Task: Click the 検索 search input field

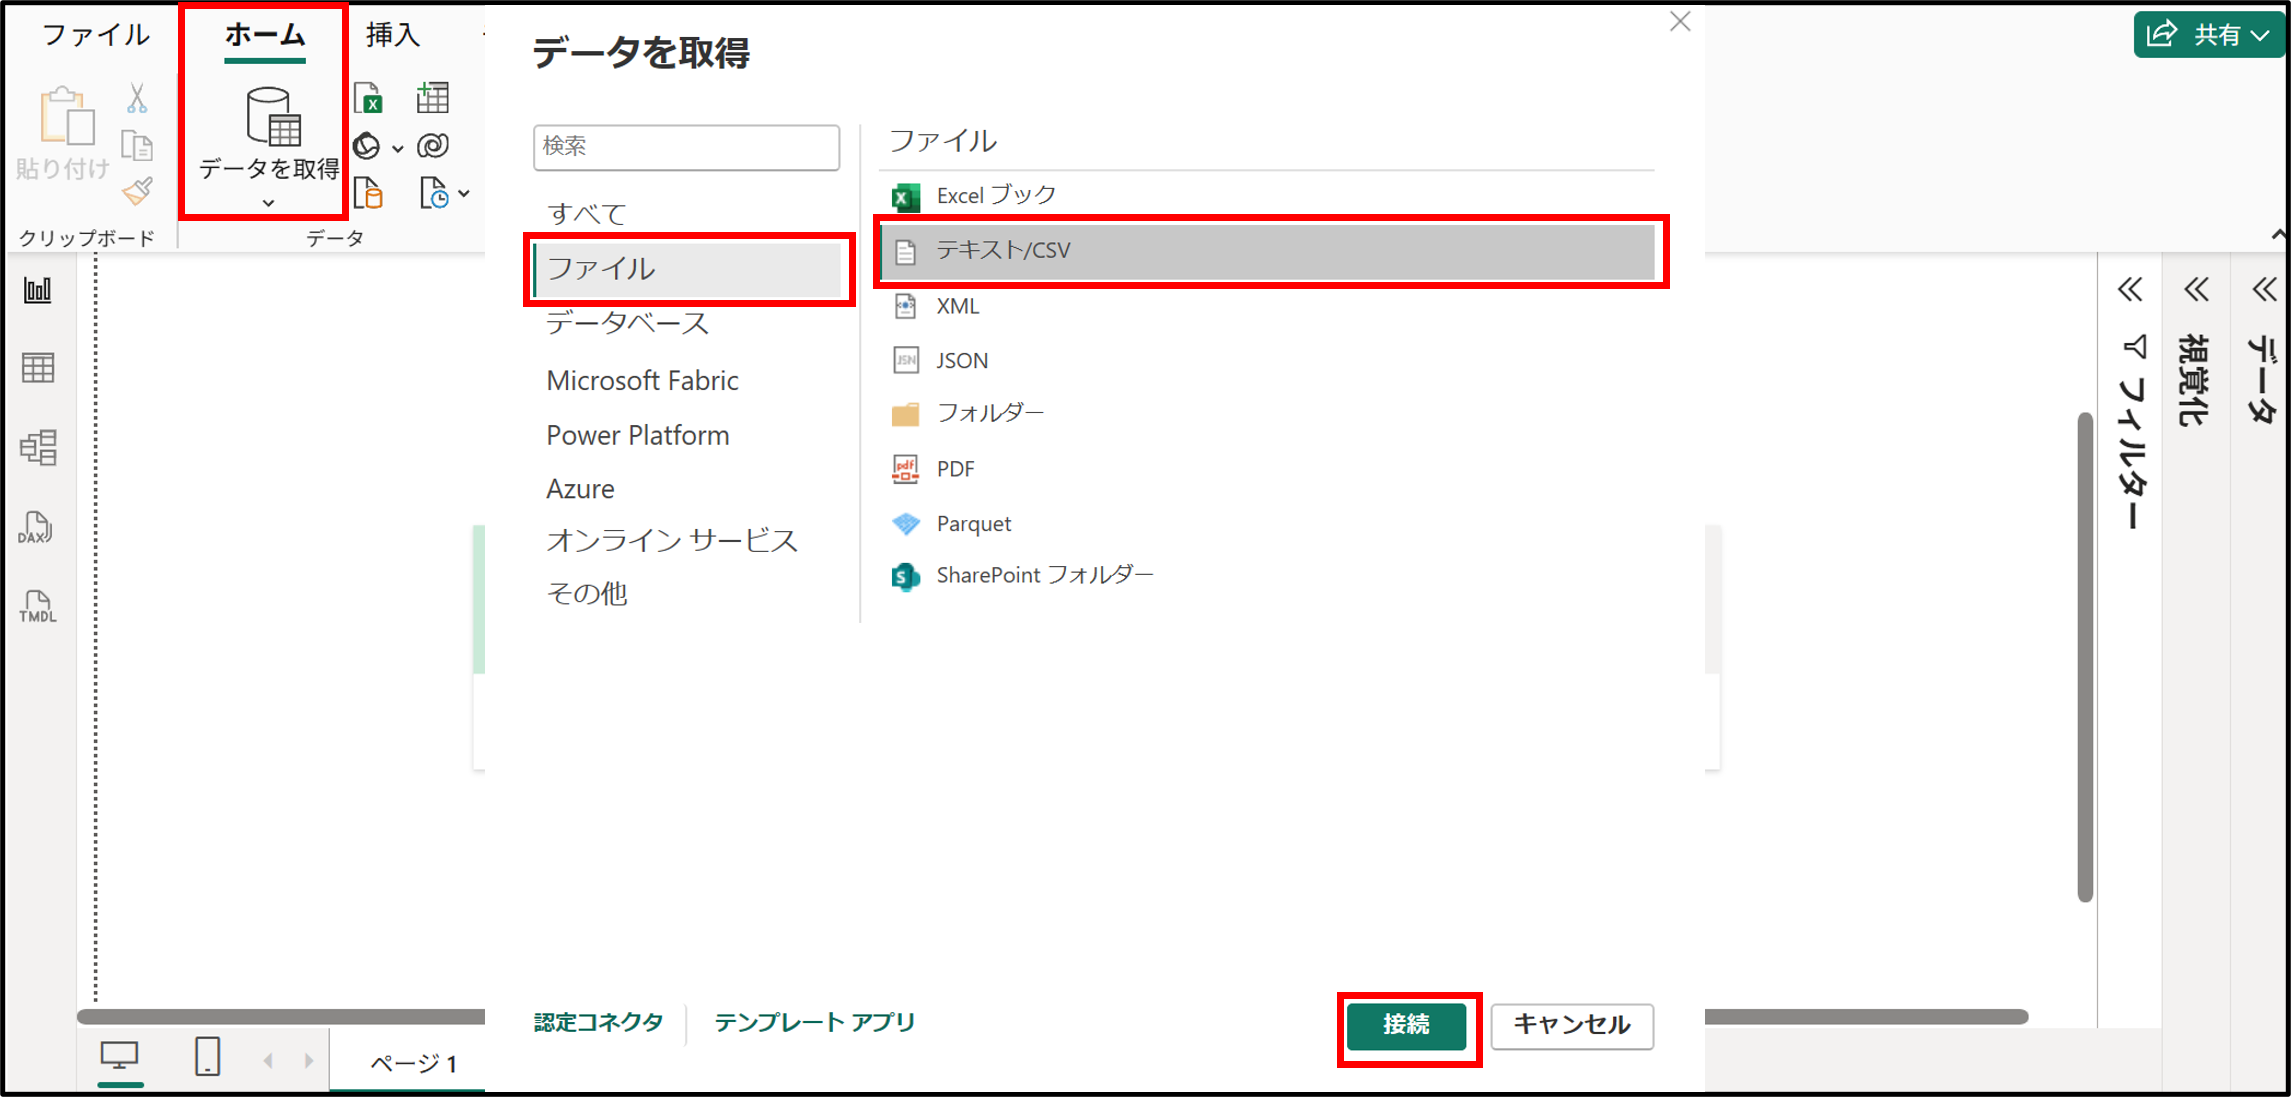Action: coord(686,147)
